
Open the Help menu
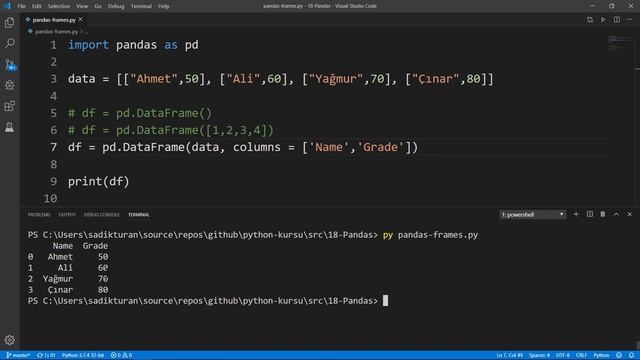click(x=164, y=6)
